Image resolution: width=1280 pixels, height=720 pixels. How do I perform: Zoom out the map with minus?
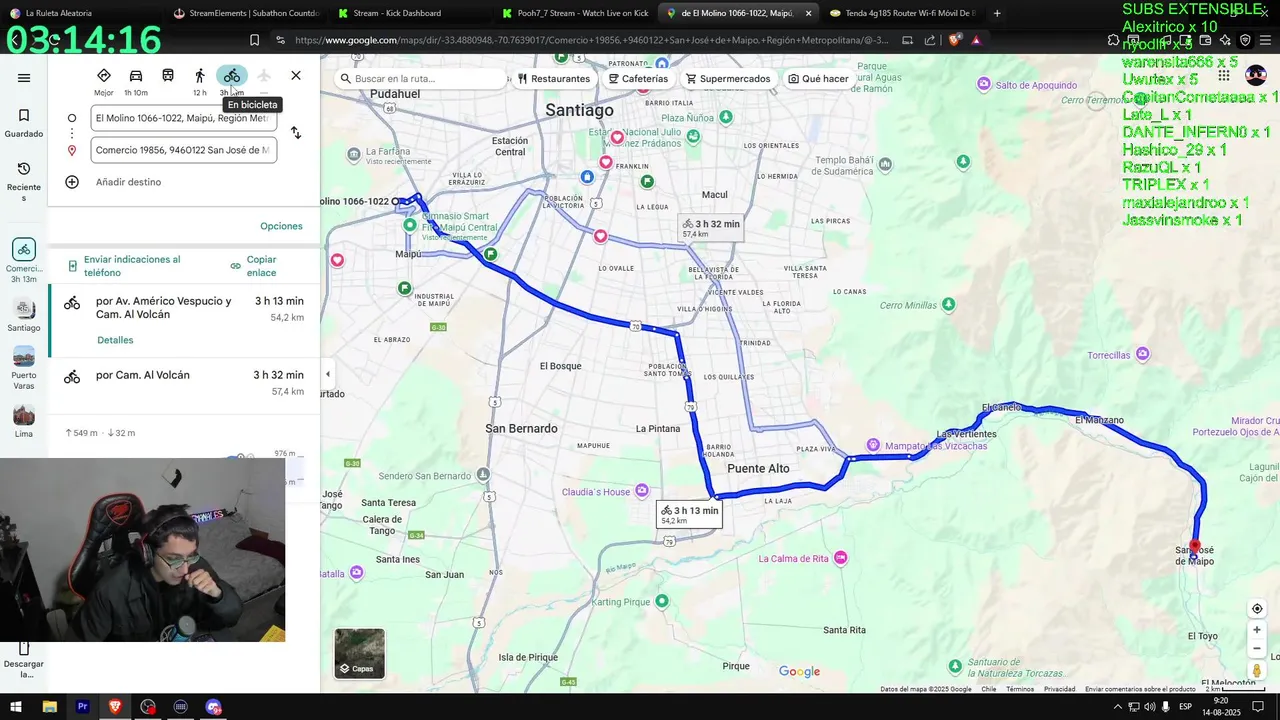[x=1257, y=648]
